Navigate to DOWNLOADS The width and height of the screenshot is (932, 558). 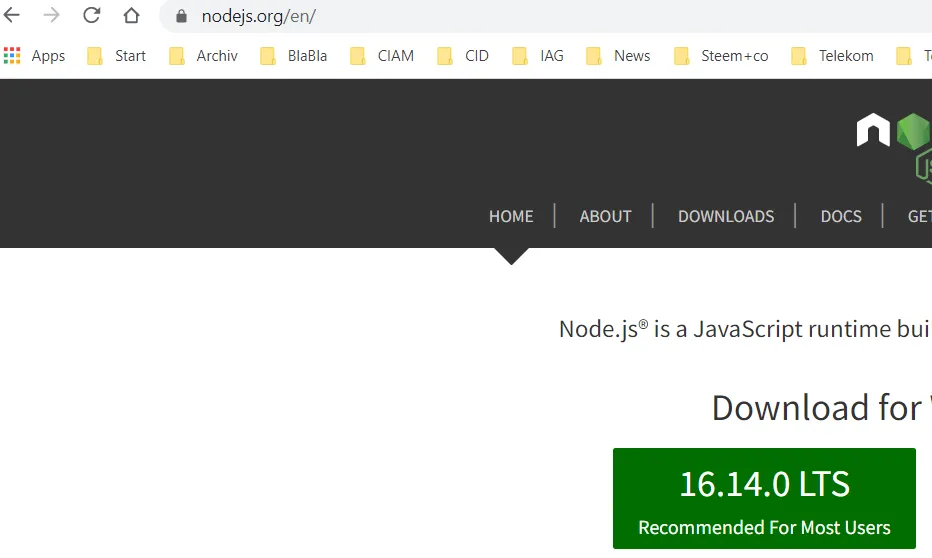pos(726,216)
